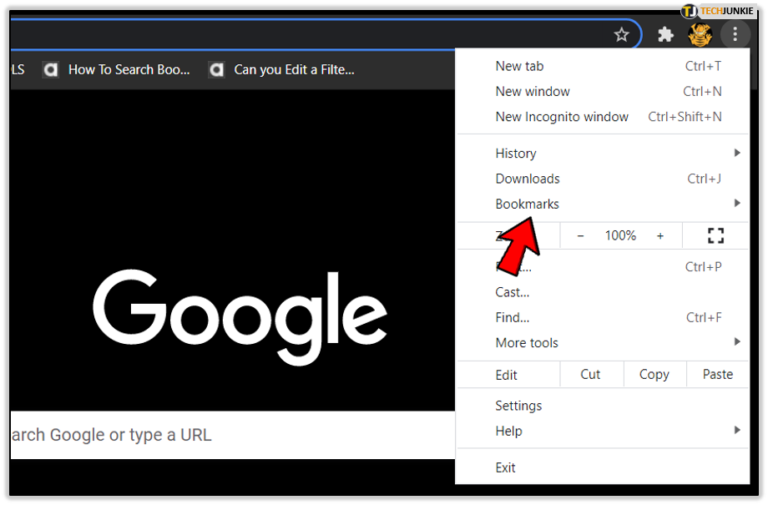Select New tab from the menu
The image size is (768, 505).
[x=602, y=66]
